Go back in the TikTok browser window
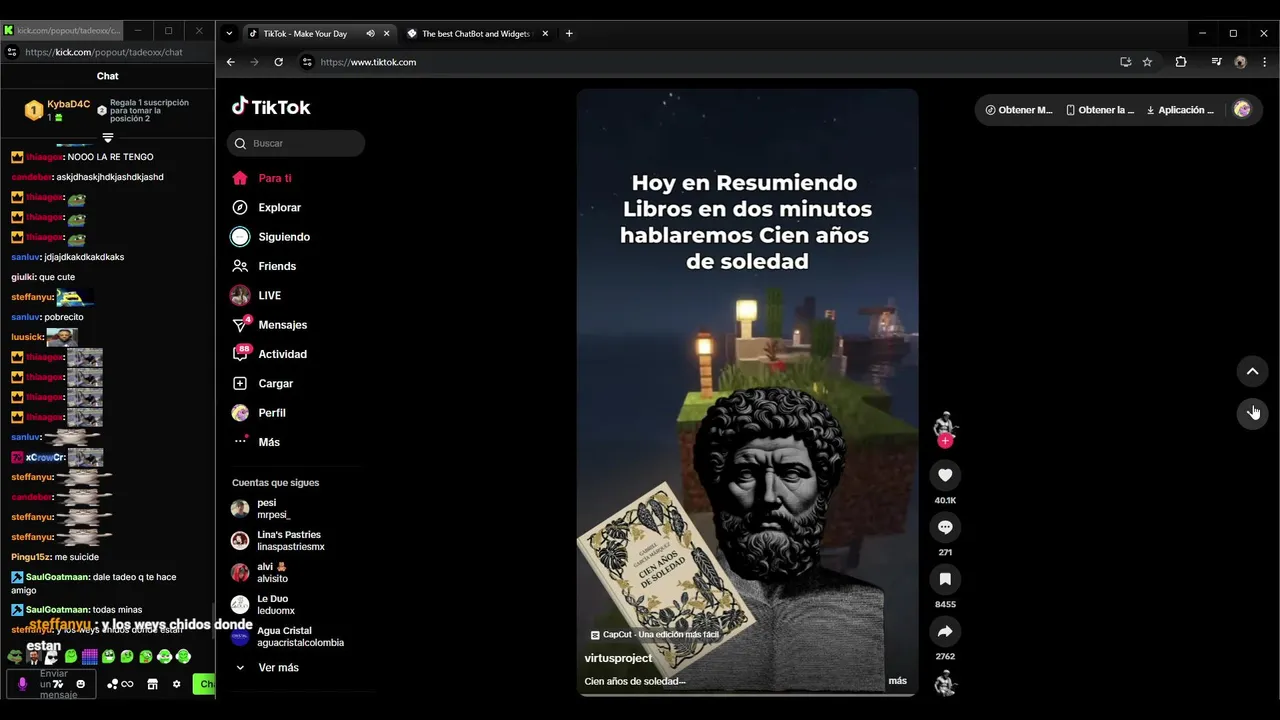Viewport: 1280px width, 720px height. tap(230, 62)
